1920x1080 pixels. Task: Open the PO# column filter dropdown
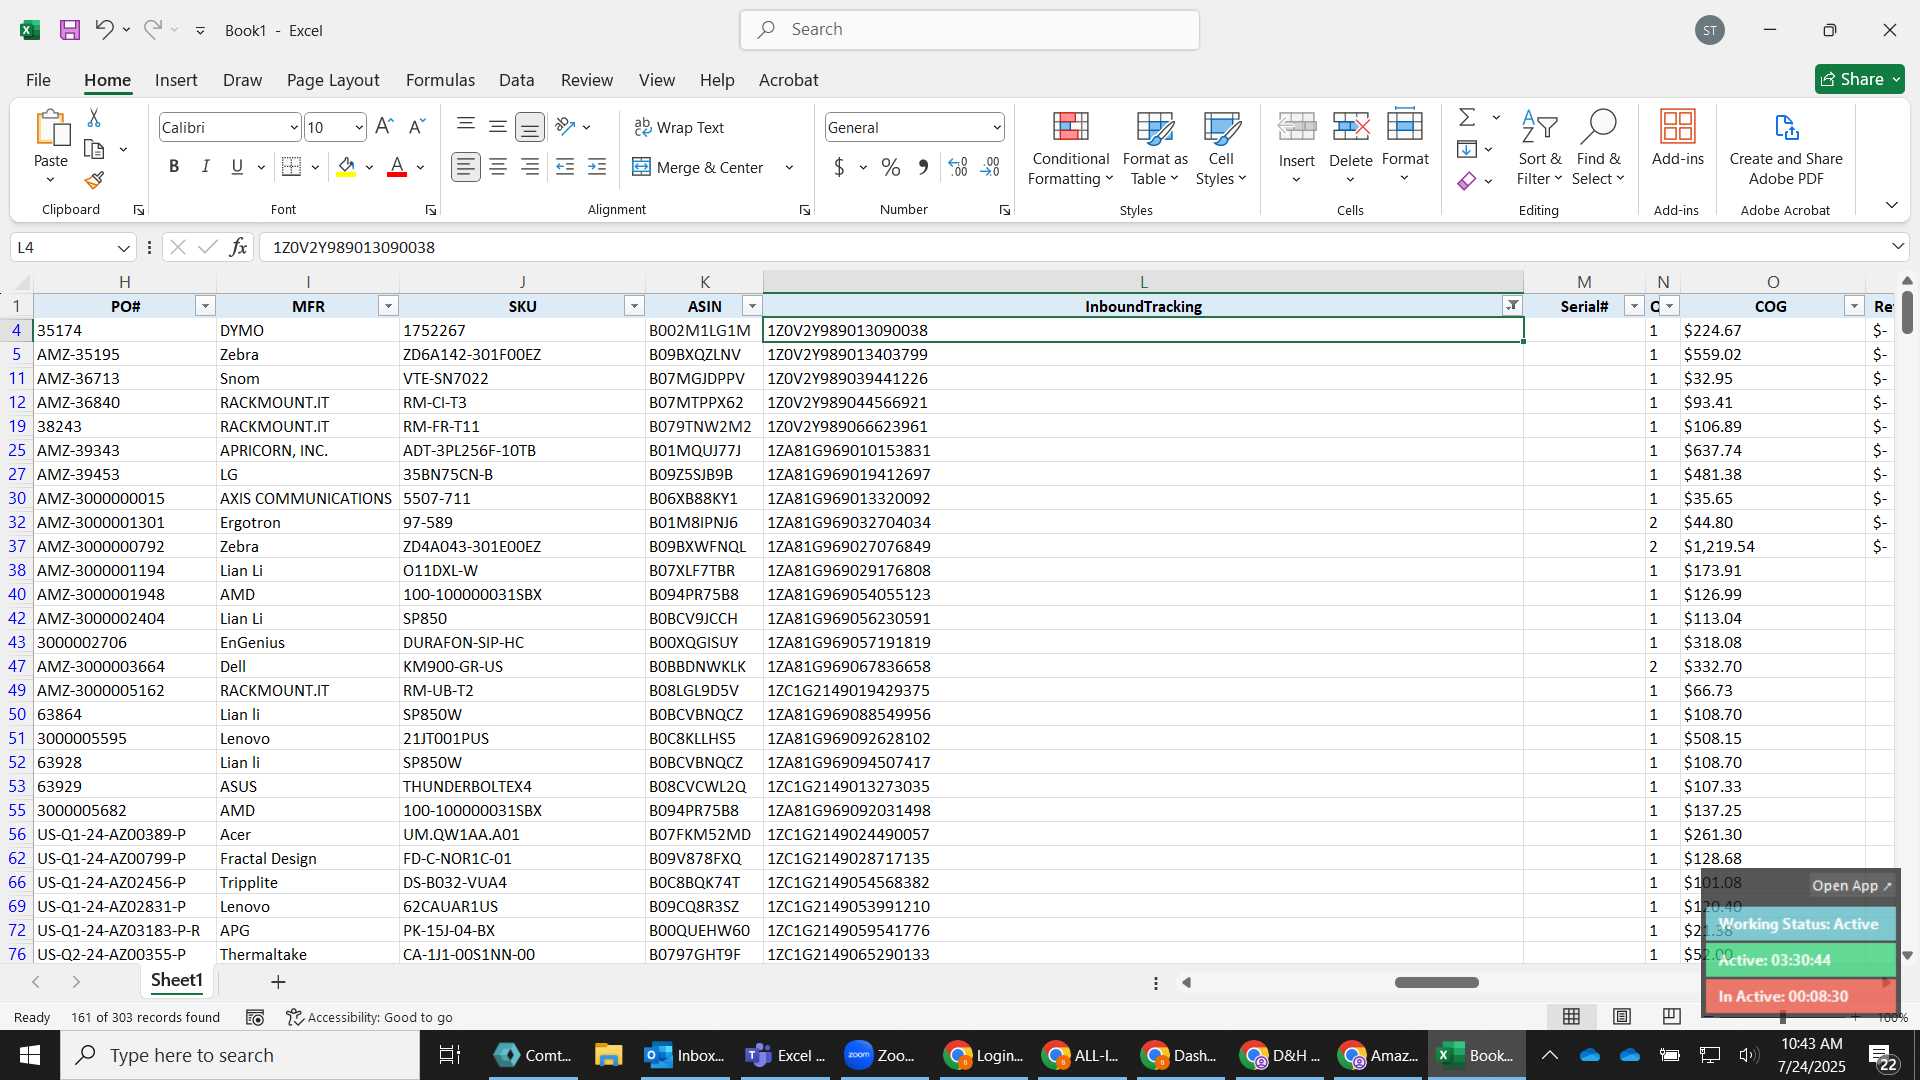click(205, 306)
